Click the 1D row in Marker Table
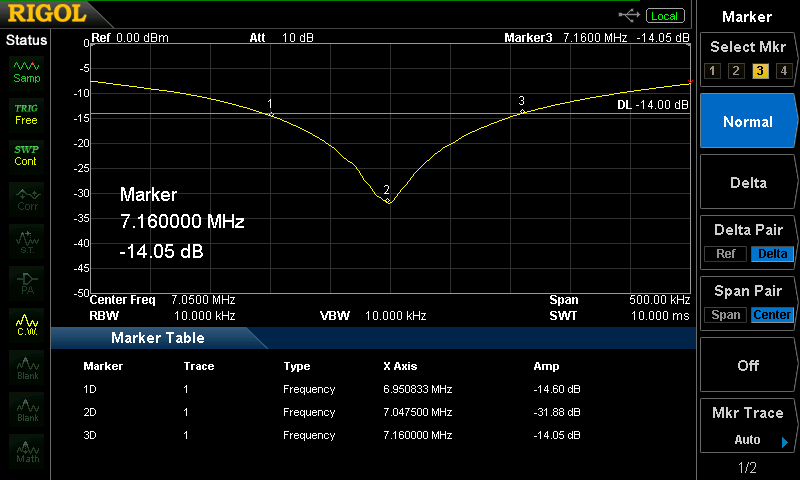800x480 pixels. point(332,389)
